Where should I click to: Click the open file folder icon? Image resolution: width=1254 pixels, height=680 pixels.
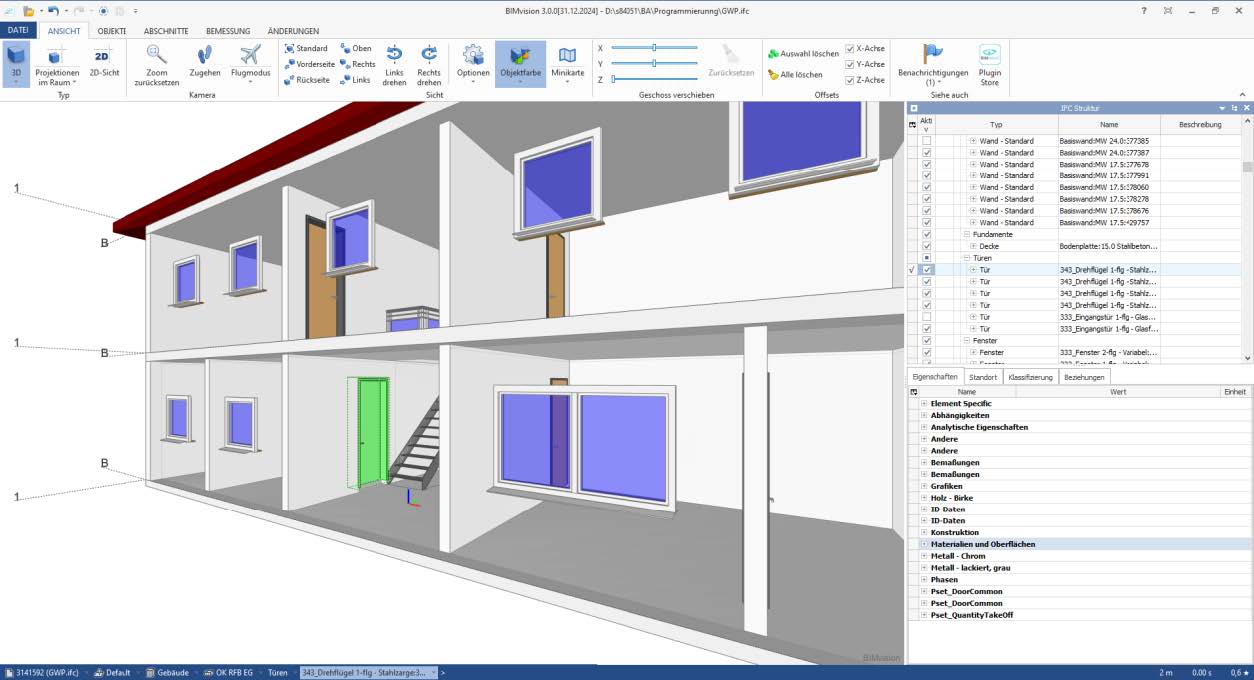click(30, 10)
